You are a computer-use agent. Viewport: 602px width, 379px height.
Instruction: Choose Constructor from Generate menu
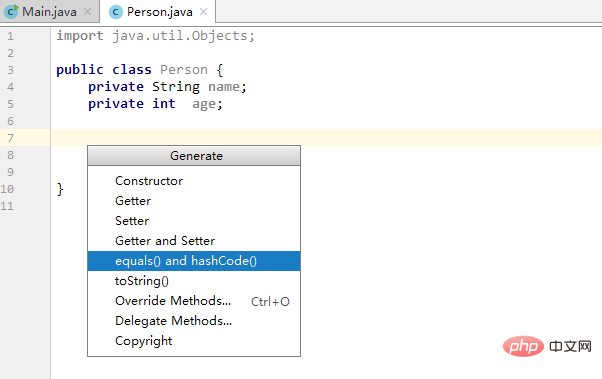click(x=194, y=181)
